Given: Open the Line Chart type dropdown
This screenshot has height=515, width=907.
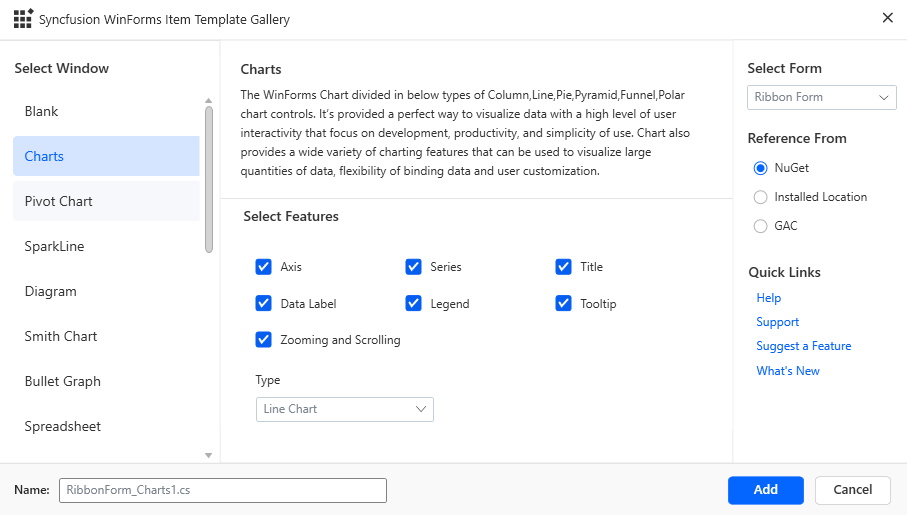Looking at the screenshot, I should point(345,409).
